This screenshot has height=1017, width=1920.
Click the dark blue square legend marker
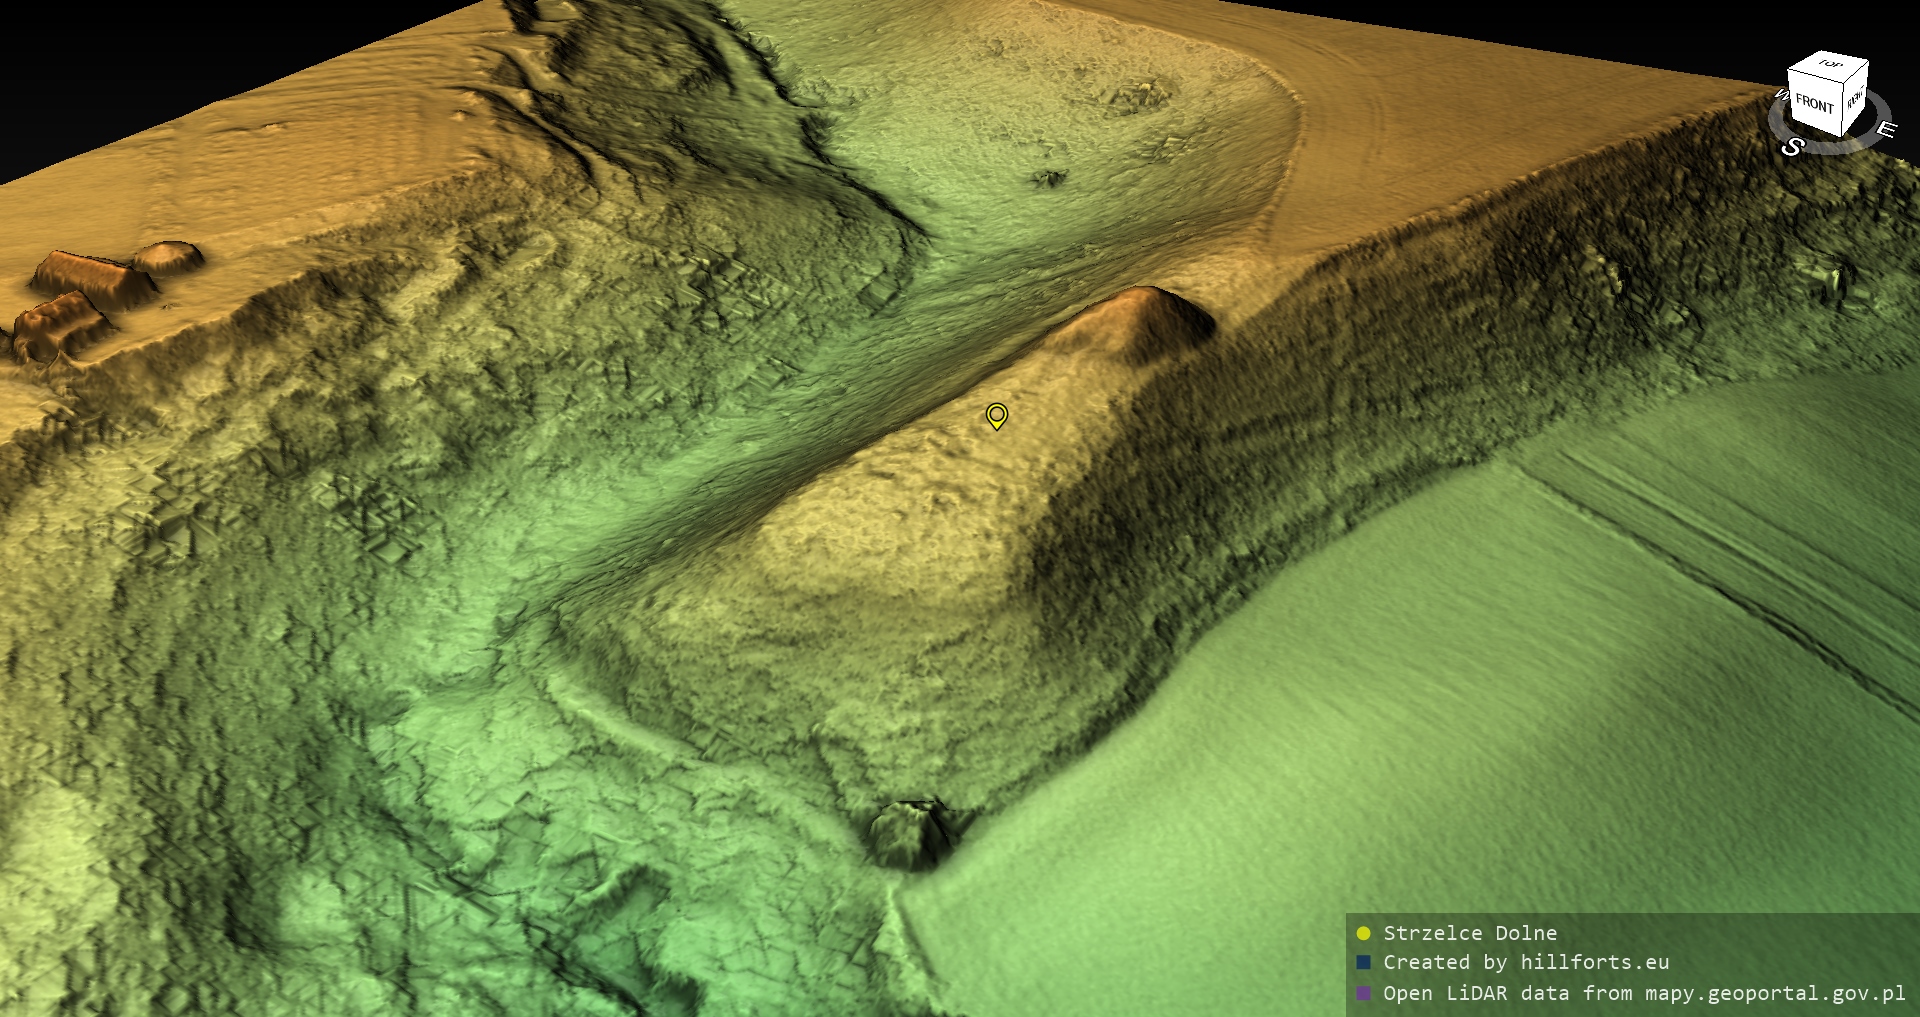[1363, 962]
